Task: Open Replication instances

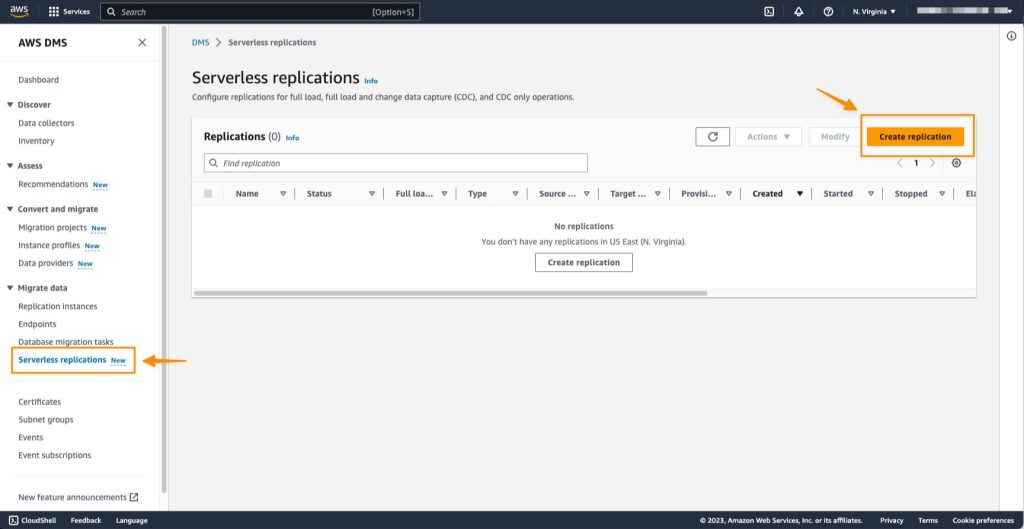Action: [x=57, y=306]
